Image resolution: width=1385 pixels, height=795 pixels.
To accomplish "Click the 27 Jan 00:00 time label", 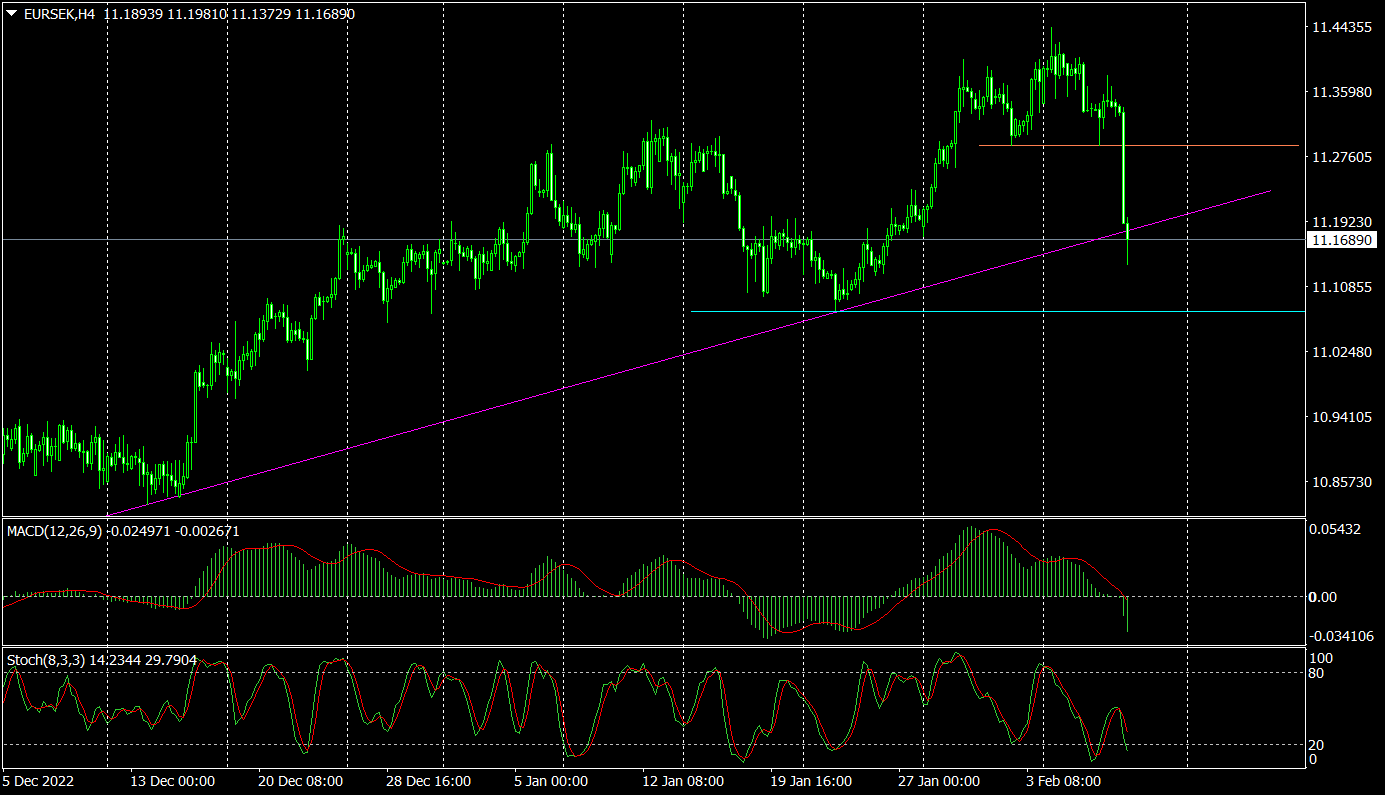I will [939, 781].
